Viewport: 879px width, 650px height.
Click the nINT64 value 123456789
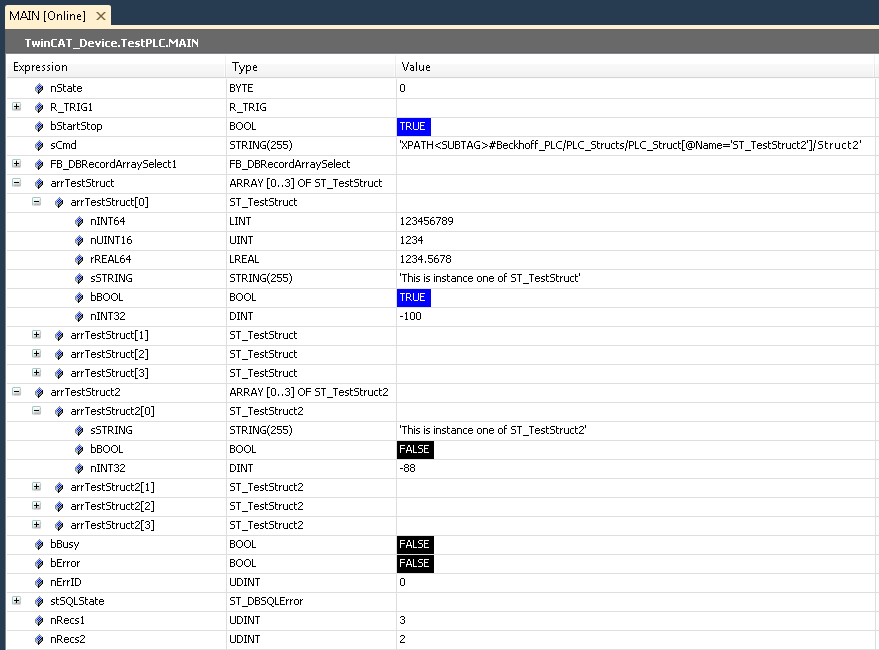427,222
